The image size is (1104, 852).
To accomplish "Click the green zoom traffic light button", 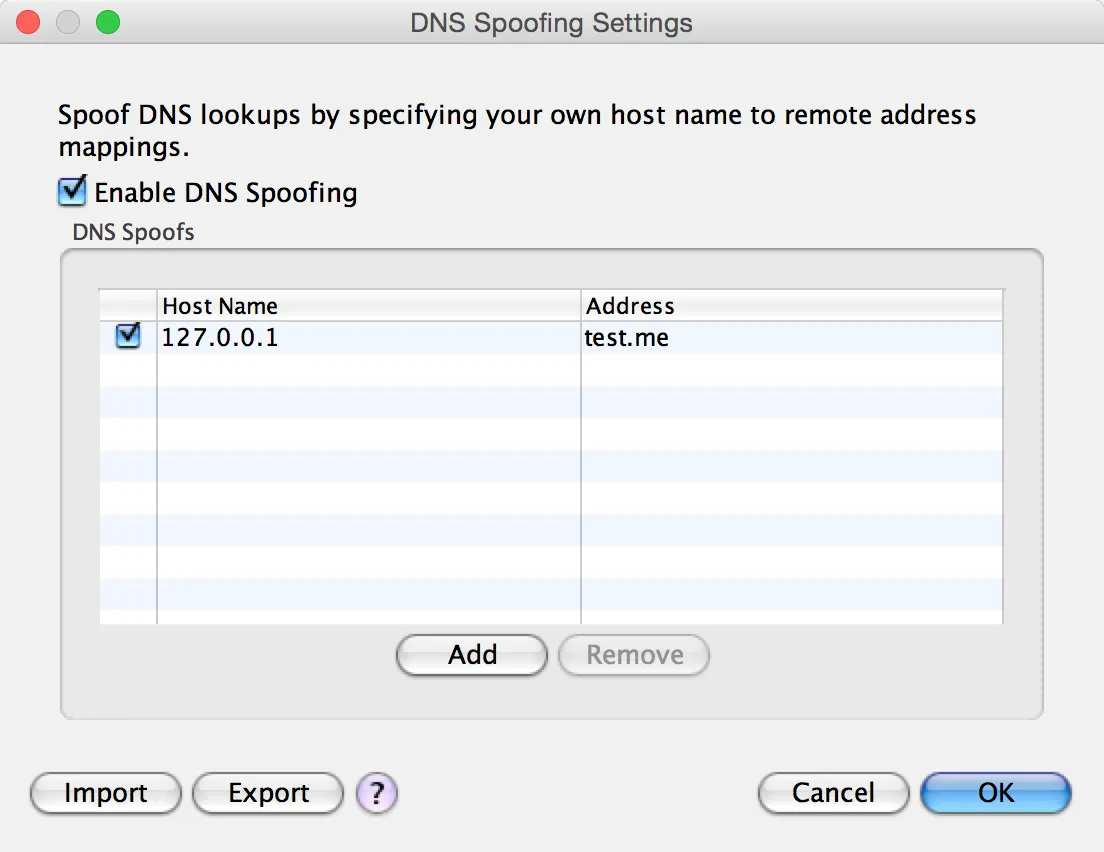I will tap(106, 21).
